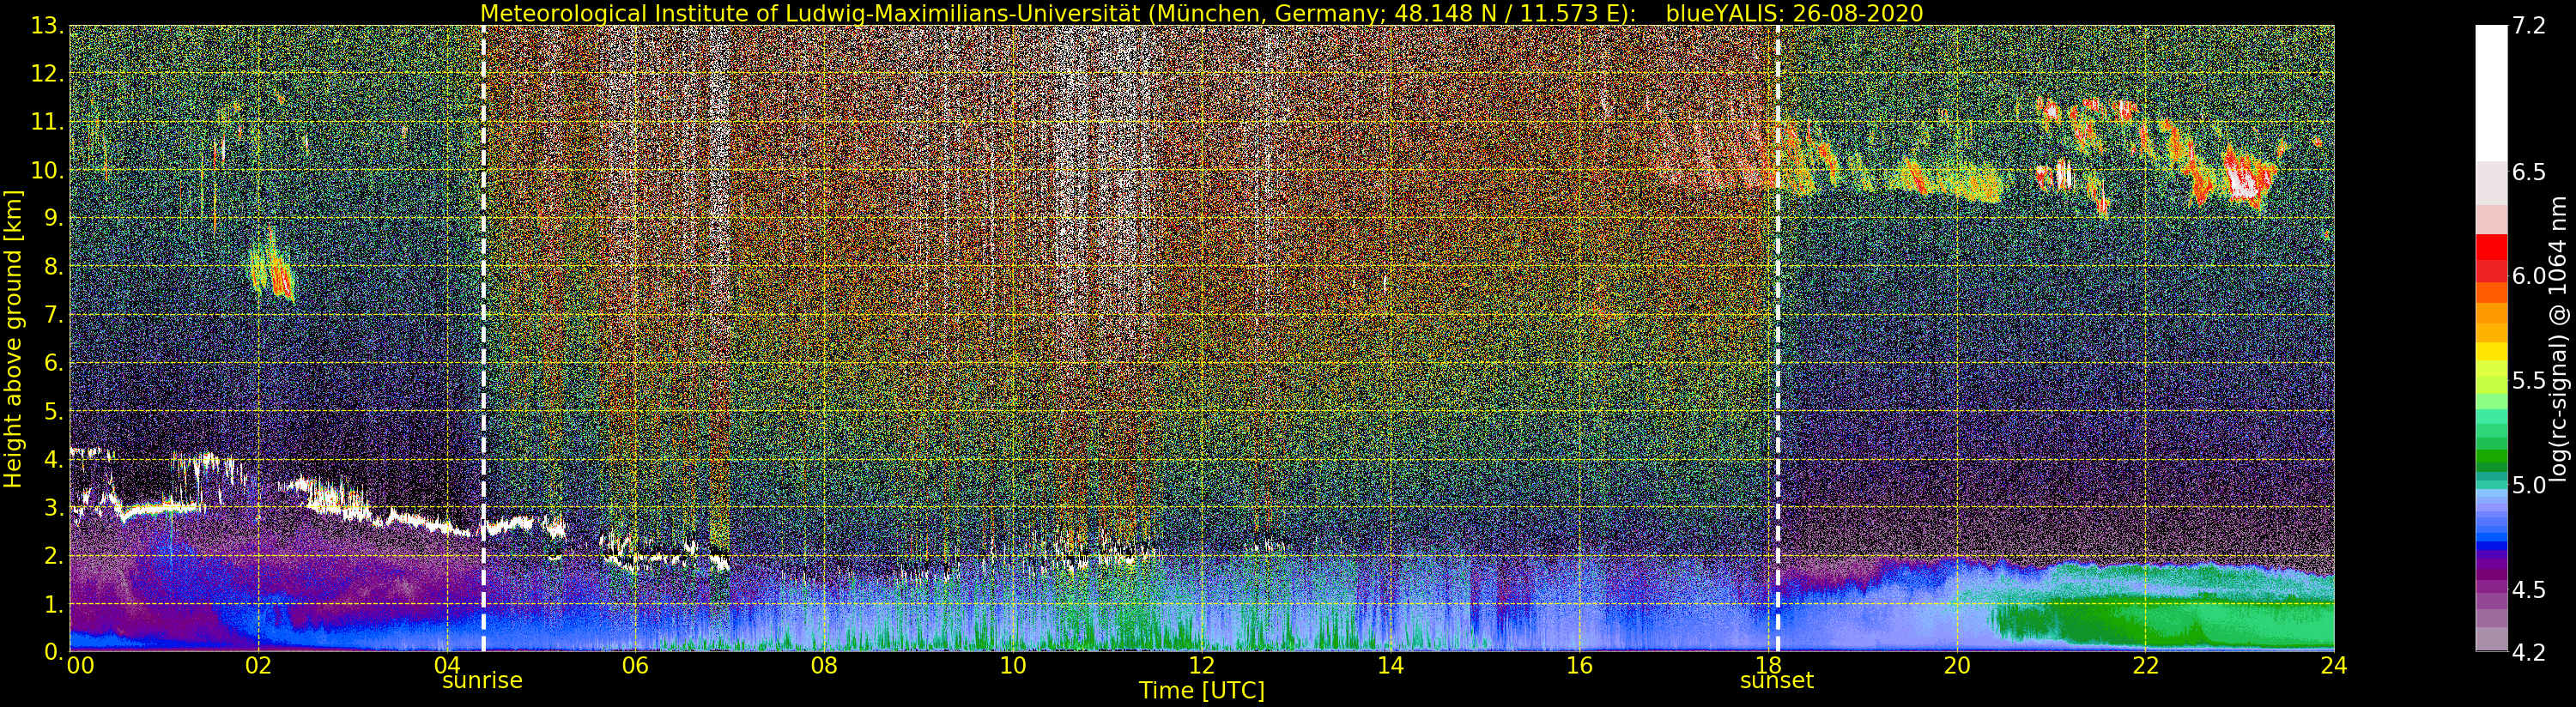Screen dimensions: 2576x707
Task: Select the 06 hour tick label
Action: pyautogui.click(x=635, y=665)
